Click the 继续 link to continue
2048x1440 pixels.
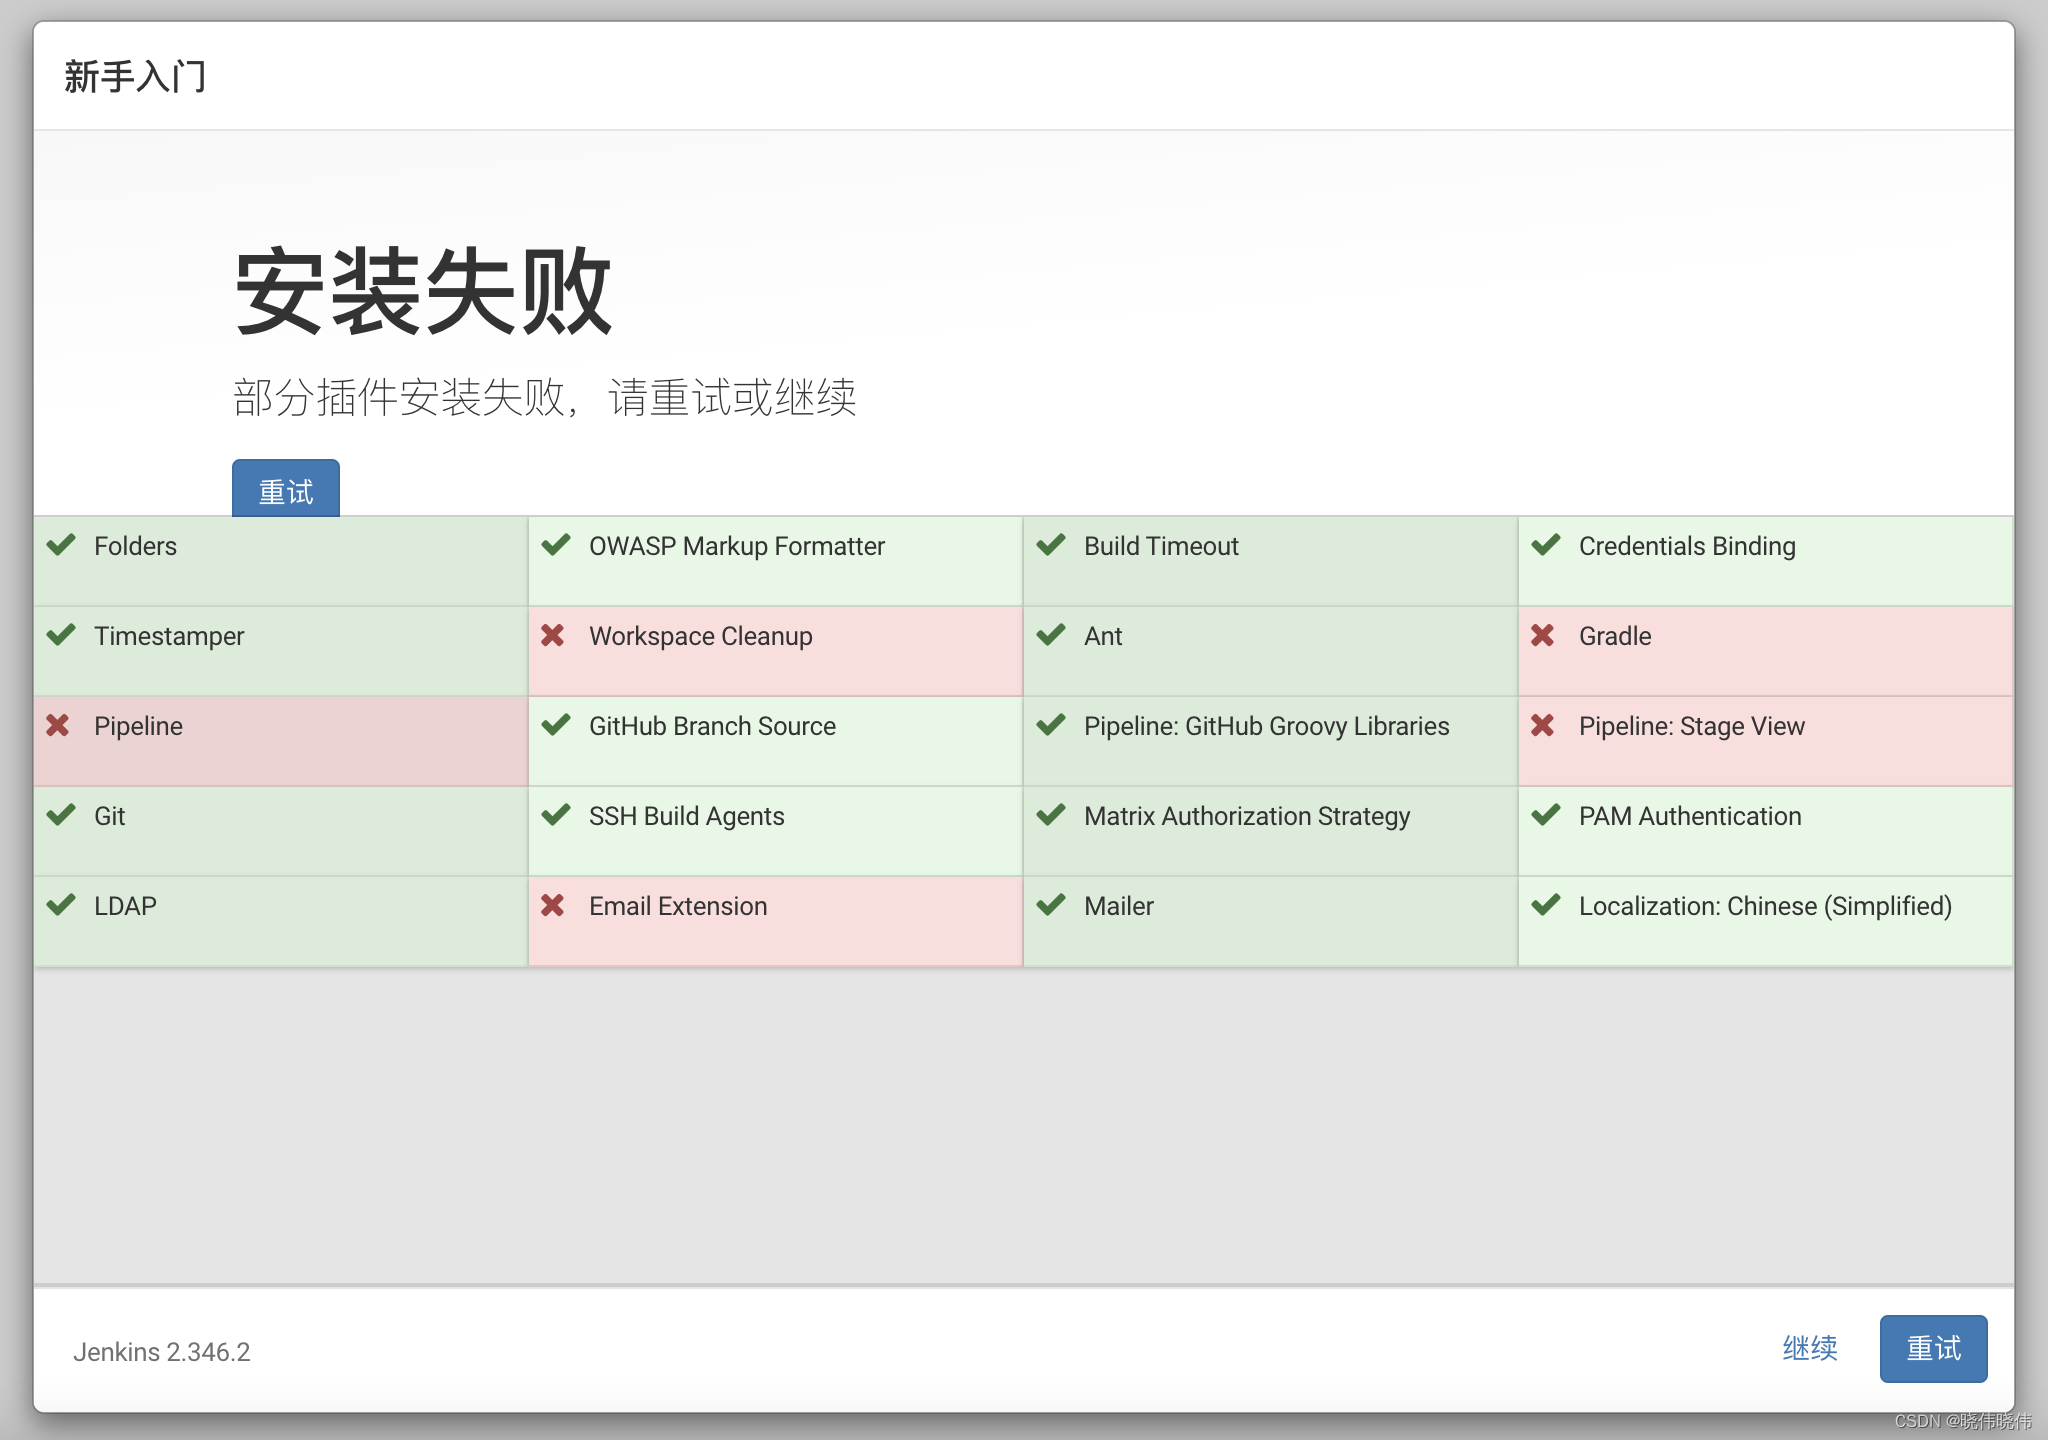[x=1809, y=1348]
